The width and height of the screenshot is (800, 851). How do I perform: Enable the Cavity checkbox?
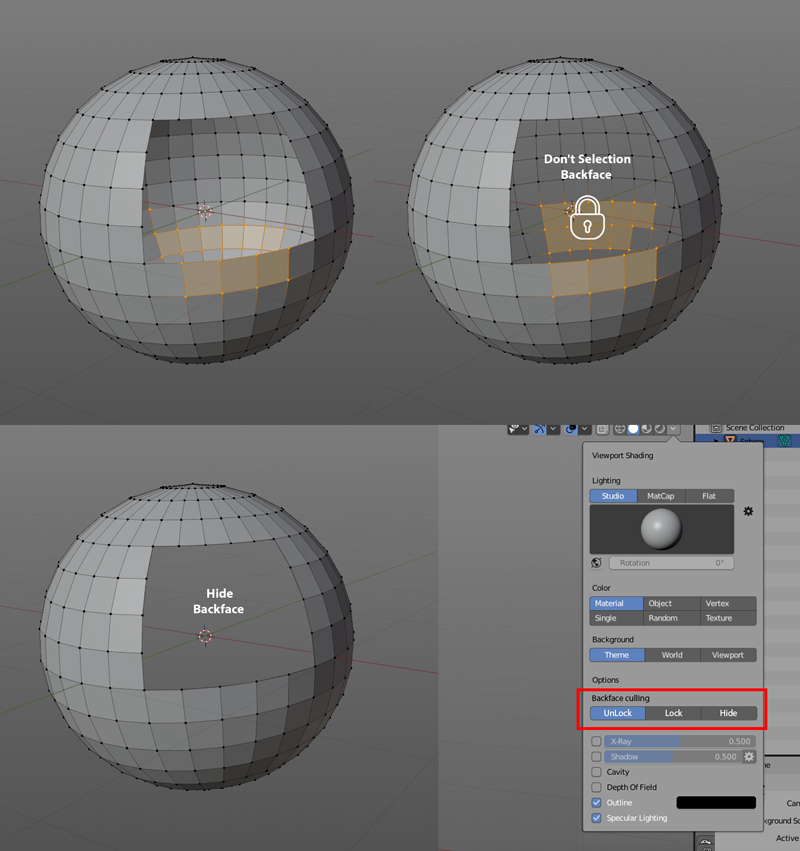click(x=596, y=772)
